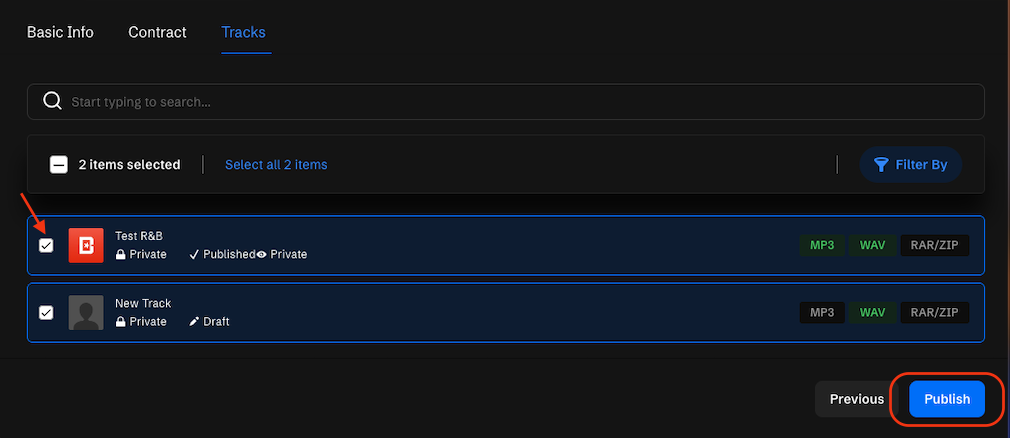
Task: Toggle the select-all items checkbox
Action: click(59, 165)
